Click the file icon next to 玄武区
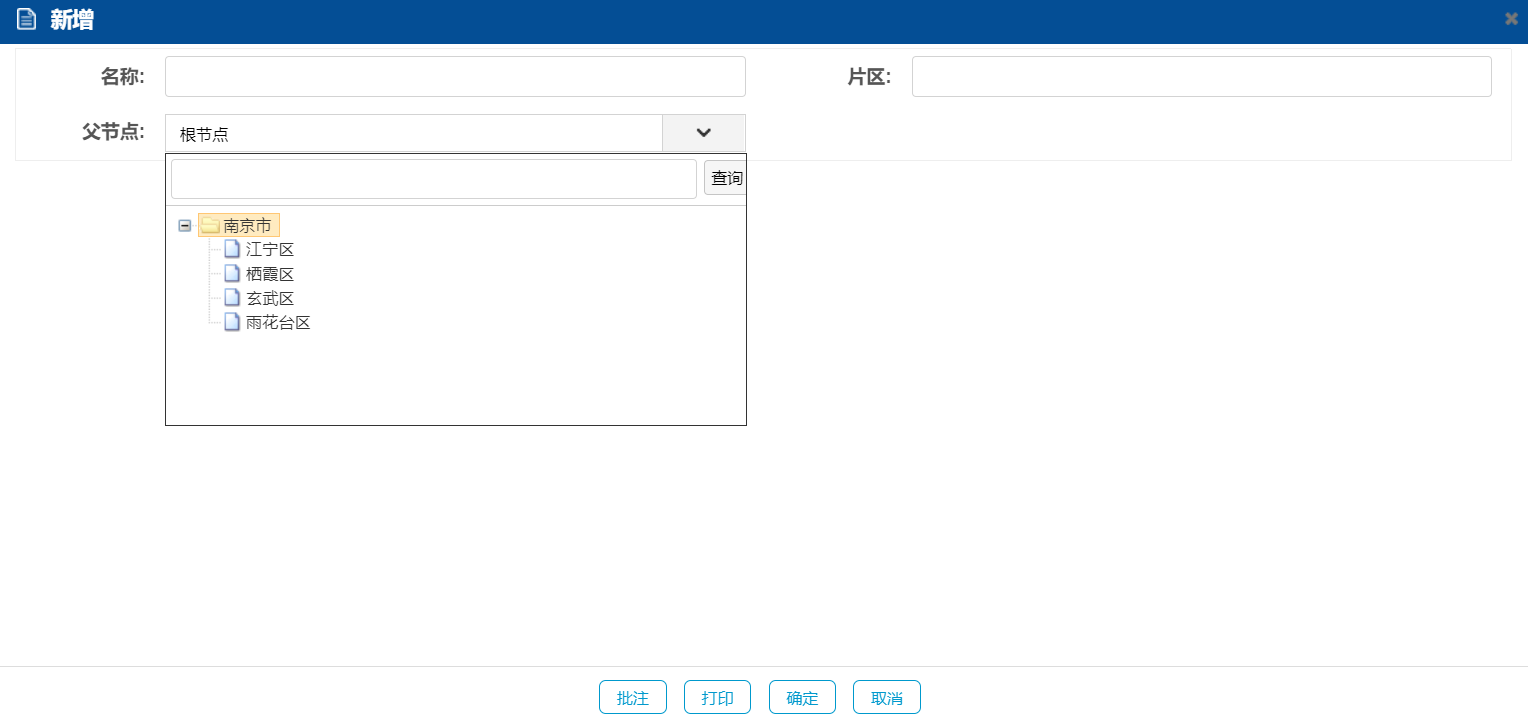 [232, 298]
